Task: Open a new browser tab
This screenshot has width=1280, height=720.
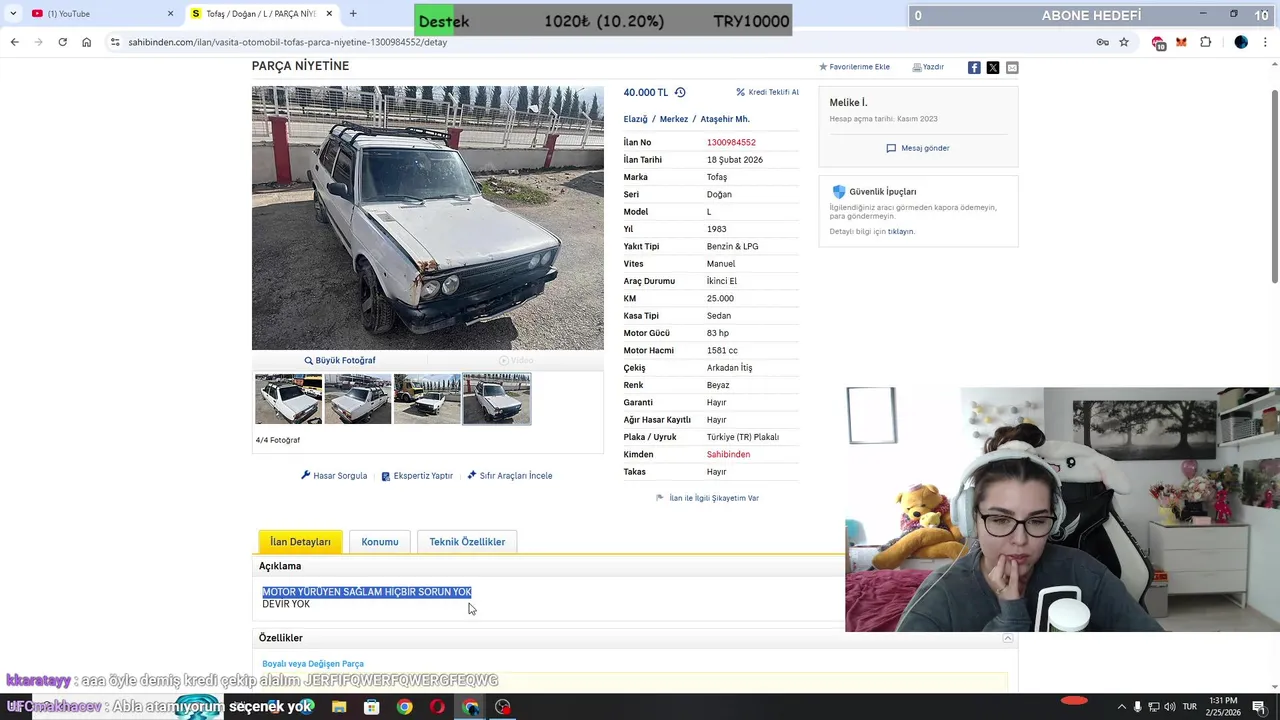Action: 353,13
